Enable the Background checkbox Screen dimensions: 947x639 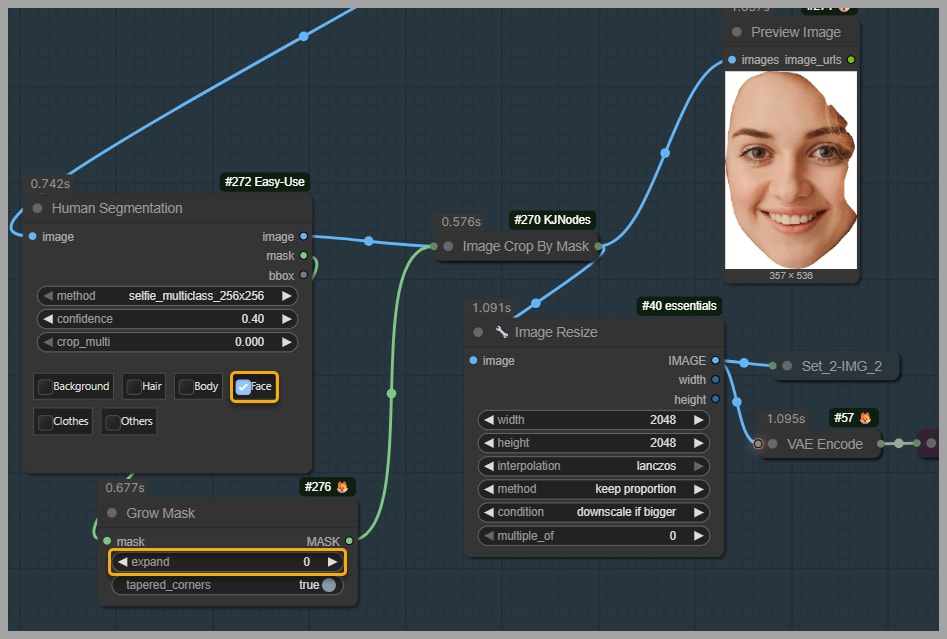[45, 387]
